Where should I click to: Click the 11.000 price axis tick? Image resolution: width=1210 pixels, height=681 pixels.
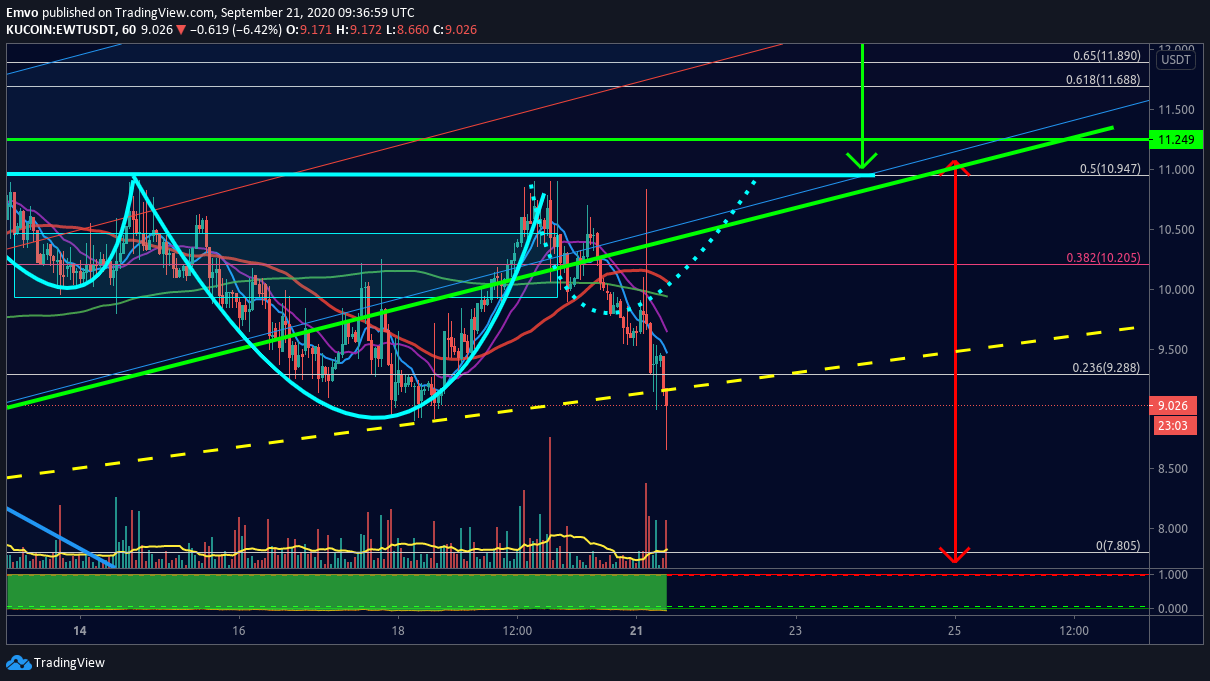tap(1177, 169)
